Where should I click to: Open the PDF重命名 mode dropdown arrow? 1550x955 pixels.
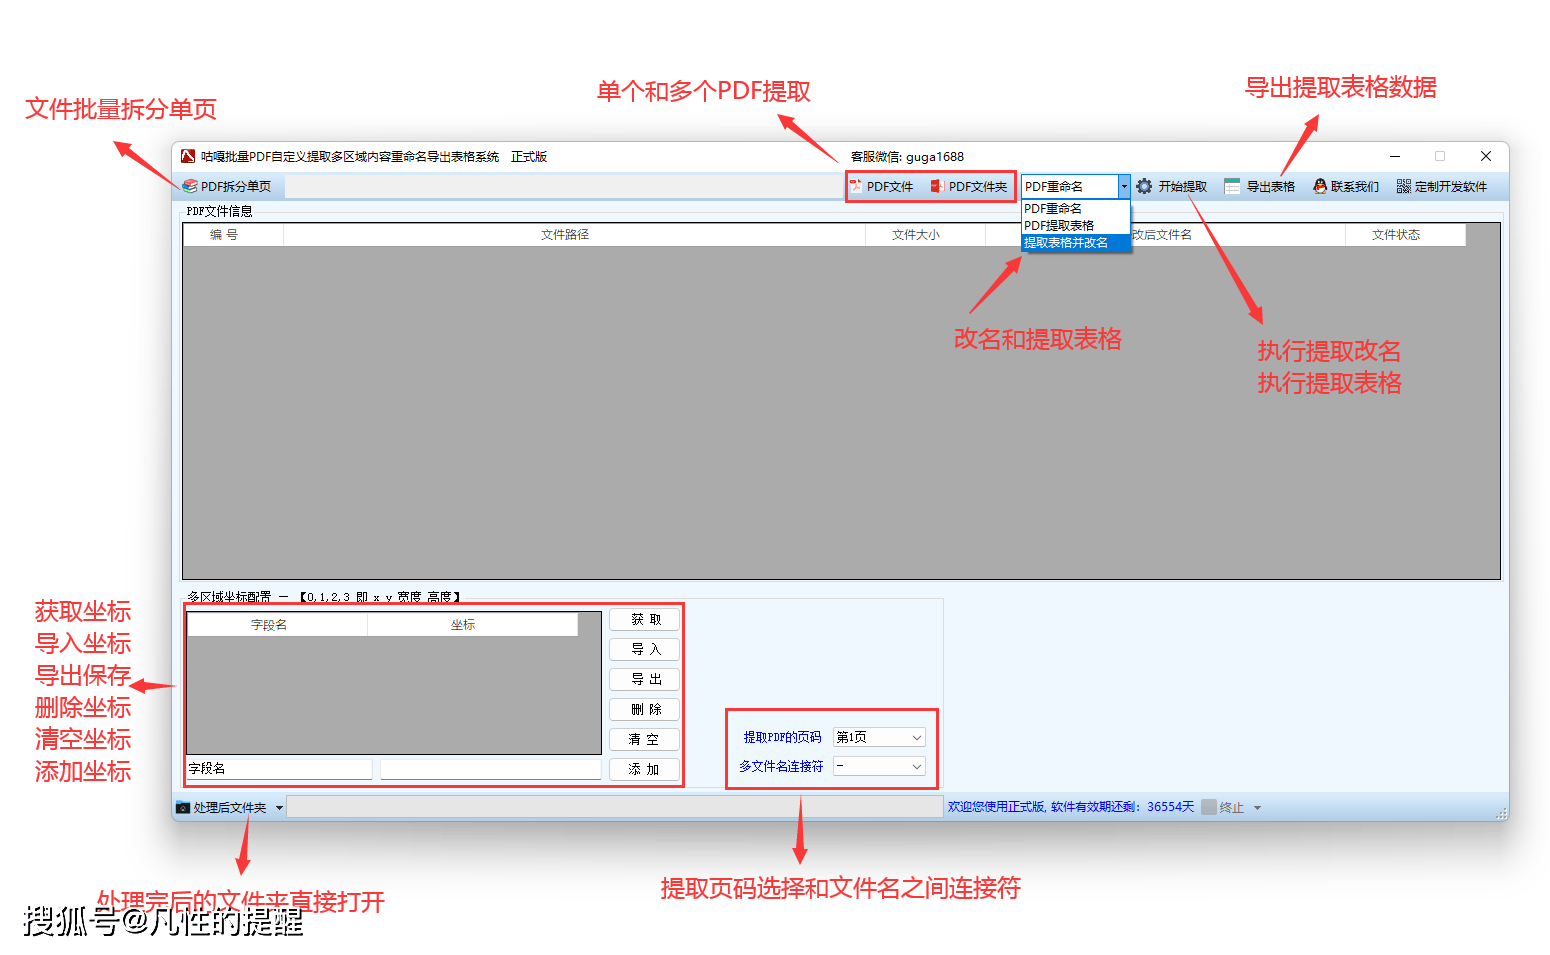(x=1124, y=186)
